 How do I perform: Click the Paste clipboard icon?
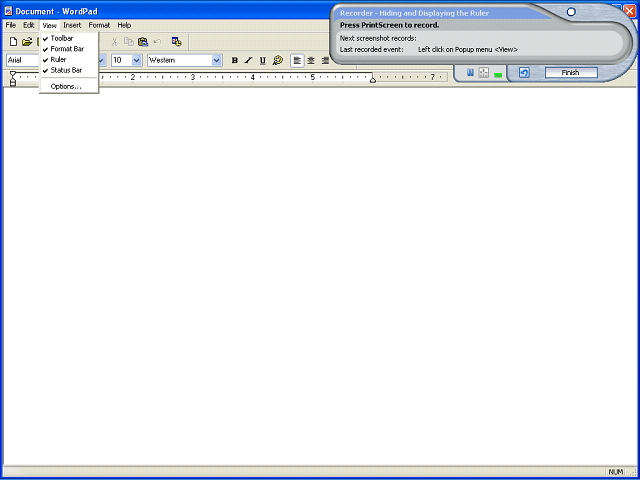pyautogui.click(x=143, y=42)
